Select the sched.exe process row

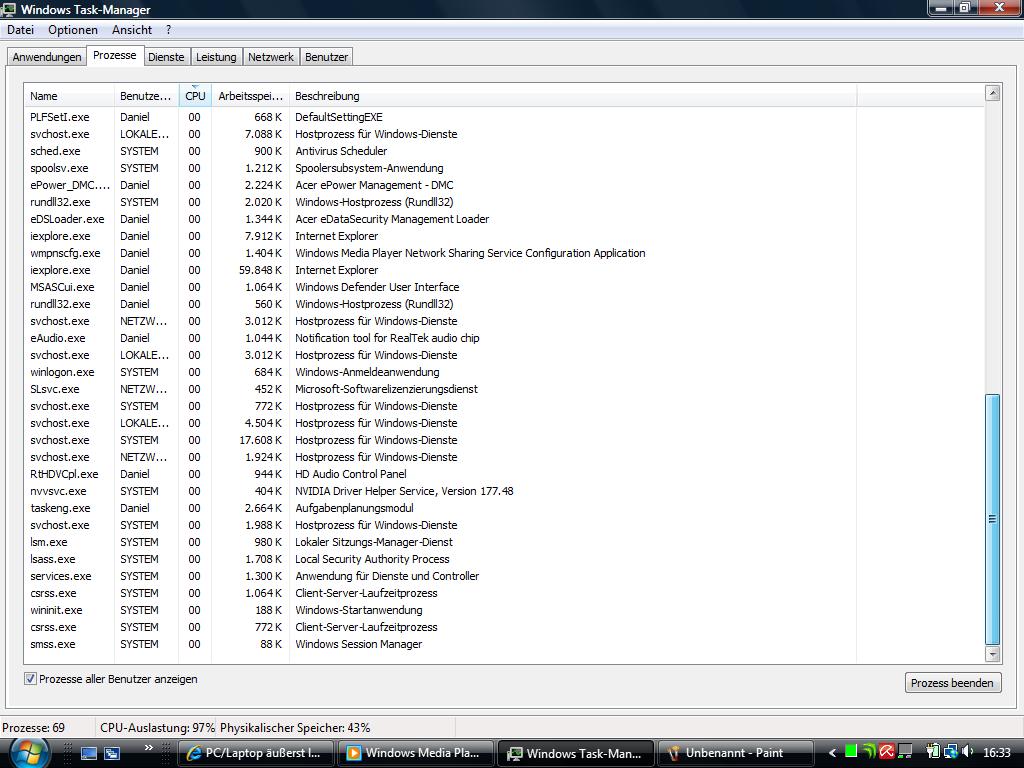[x=440, y=151]
